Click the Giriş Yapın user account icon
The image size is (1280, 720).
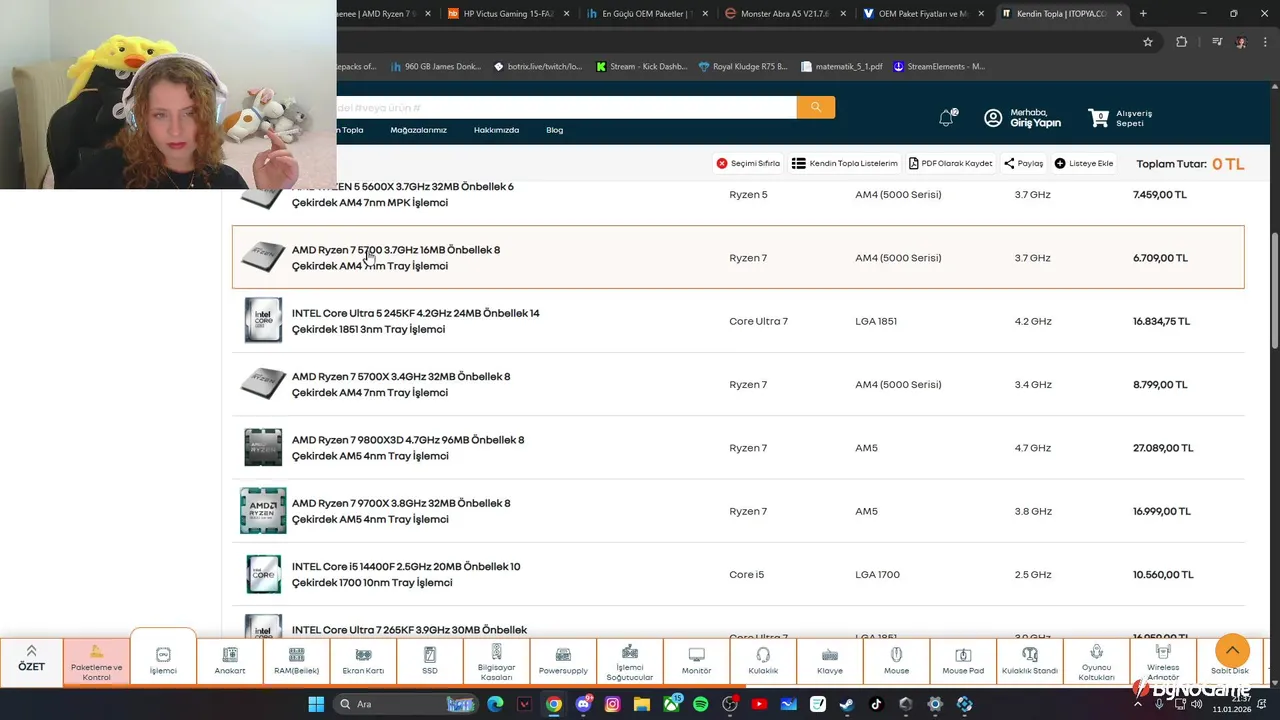click(993, 118)
